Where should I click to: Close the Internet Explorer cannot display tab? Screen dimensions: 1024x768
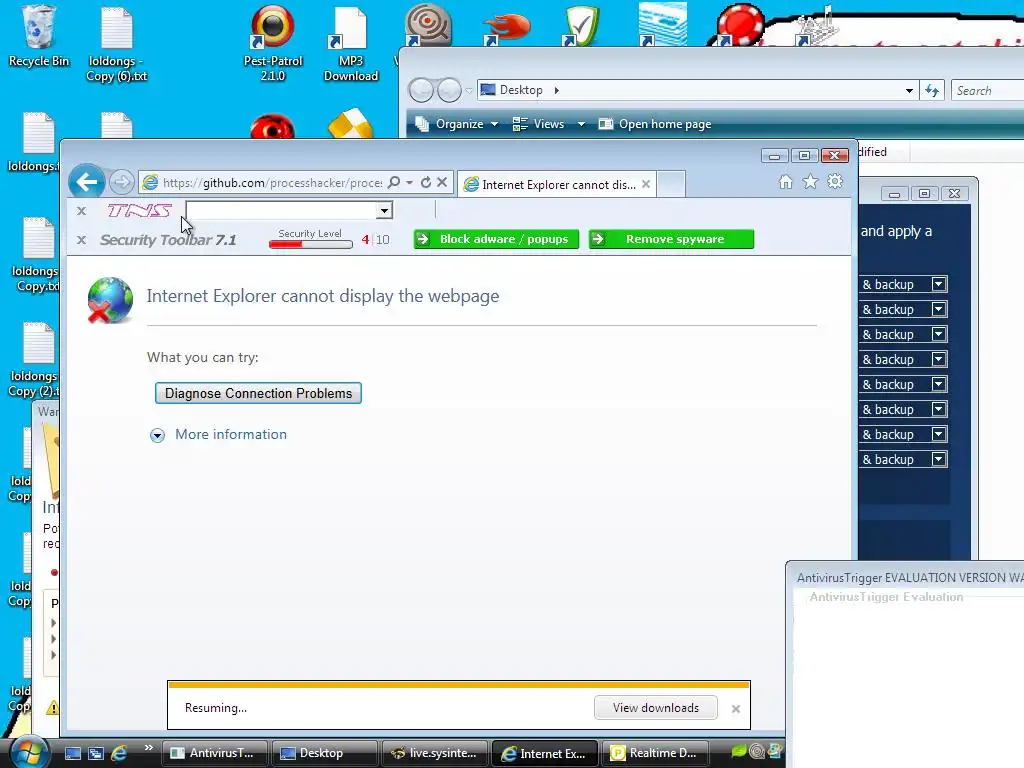pyautogui.click(x=646, y=184)
